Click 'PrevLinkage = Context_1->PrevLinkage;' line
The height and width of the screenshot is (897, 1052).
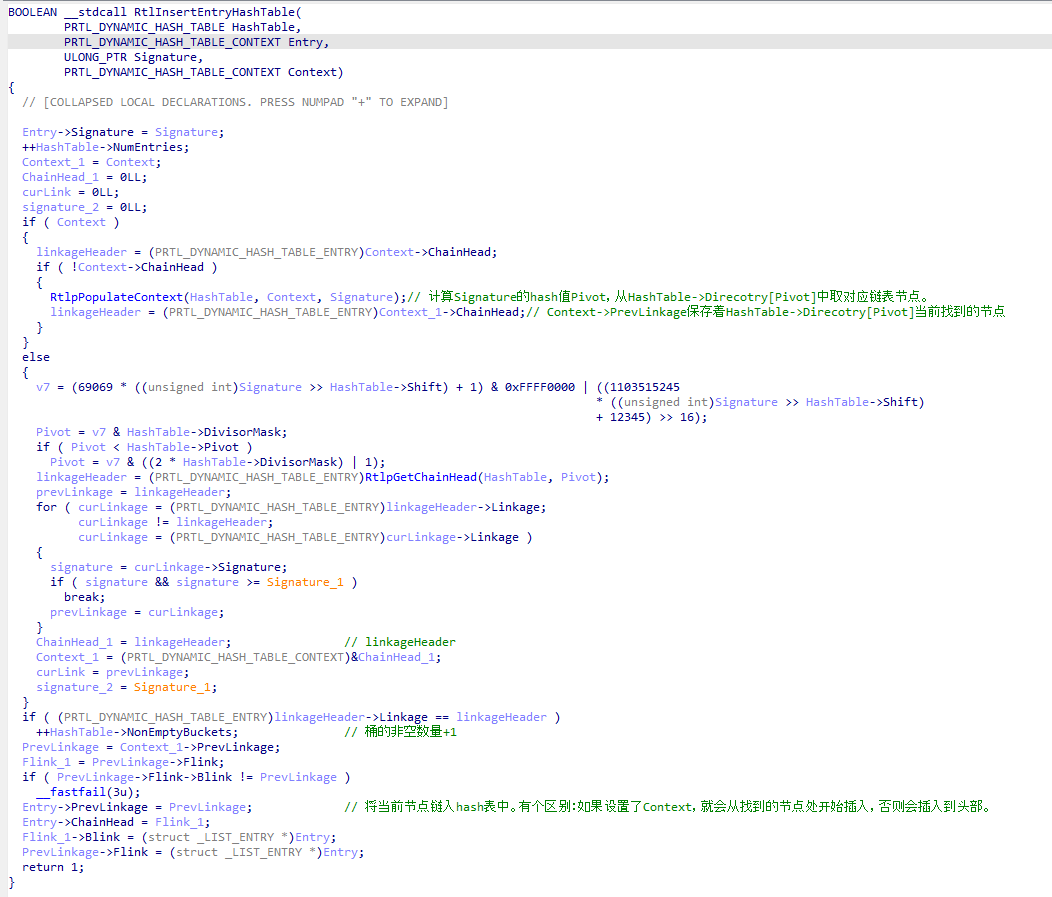[151, 747]
